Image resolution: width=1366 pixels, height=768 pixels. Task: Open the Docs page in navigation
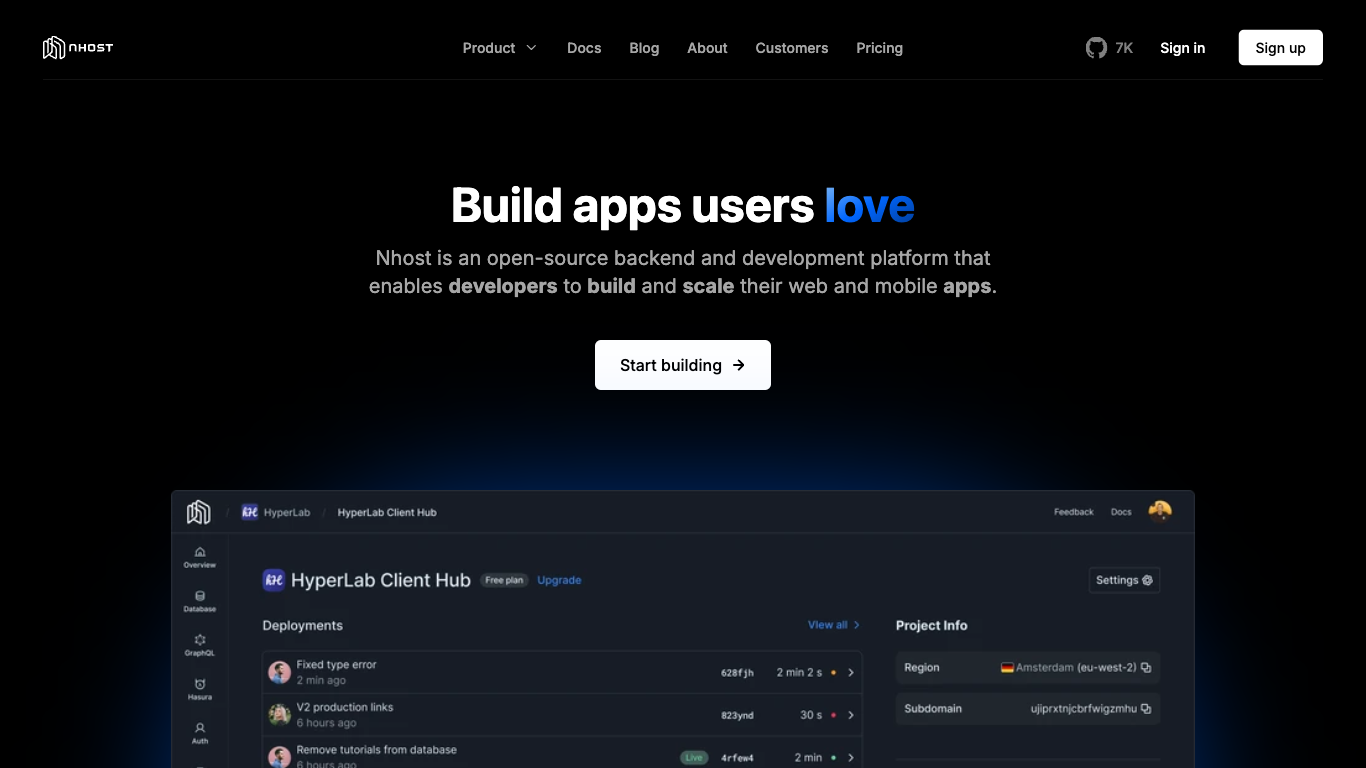[x=584, y=48]
